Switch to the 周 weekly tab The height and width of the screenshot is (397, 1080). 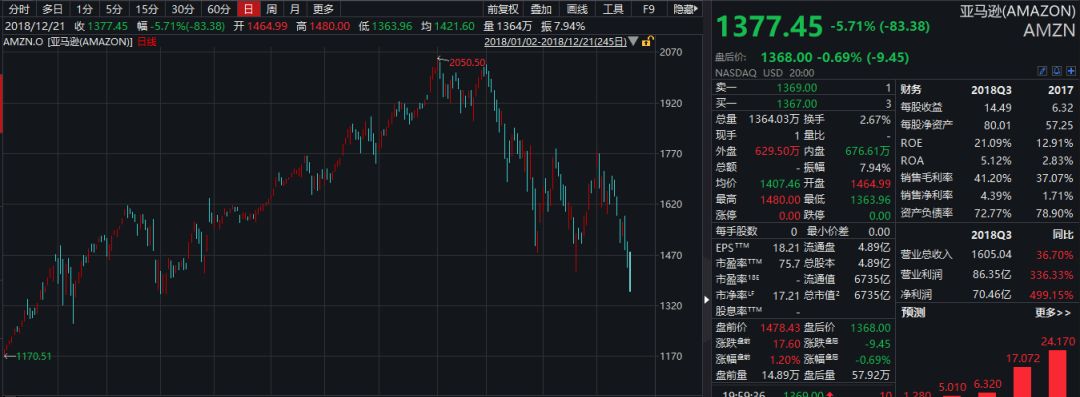[272, 9]
